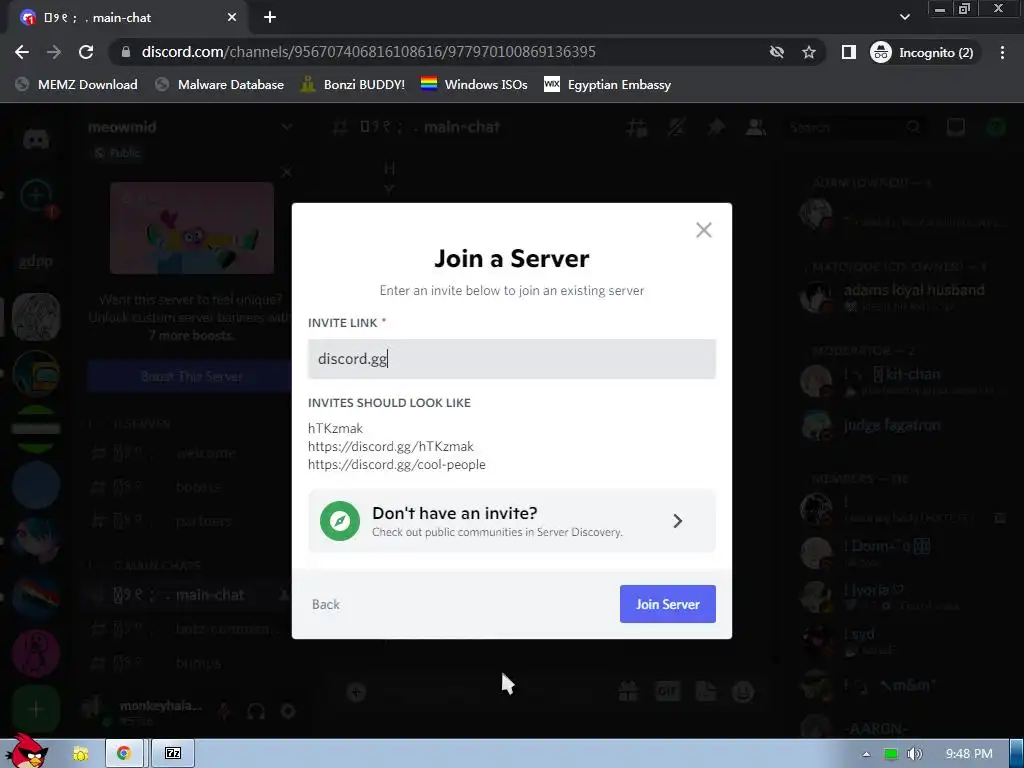The image size is (1024, 768).
Task: Click the volume speaker tray icon
Action: pyautogui.click(x=915, y=754)
